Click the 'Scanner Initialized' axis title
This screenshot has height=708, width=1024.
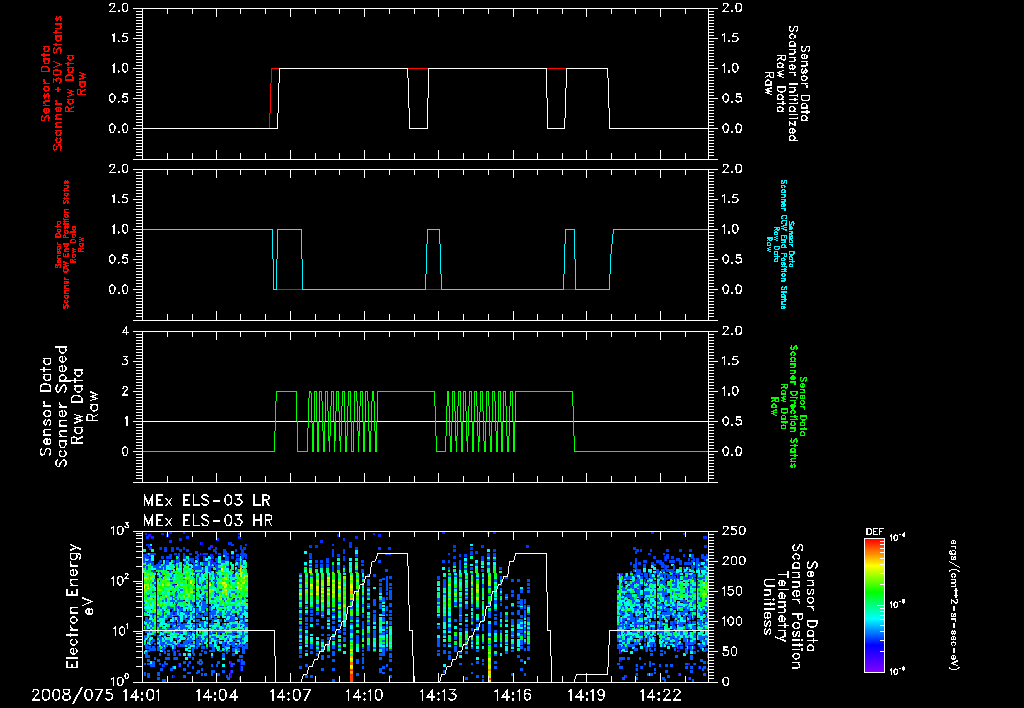(x=788, y=84)
